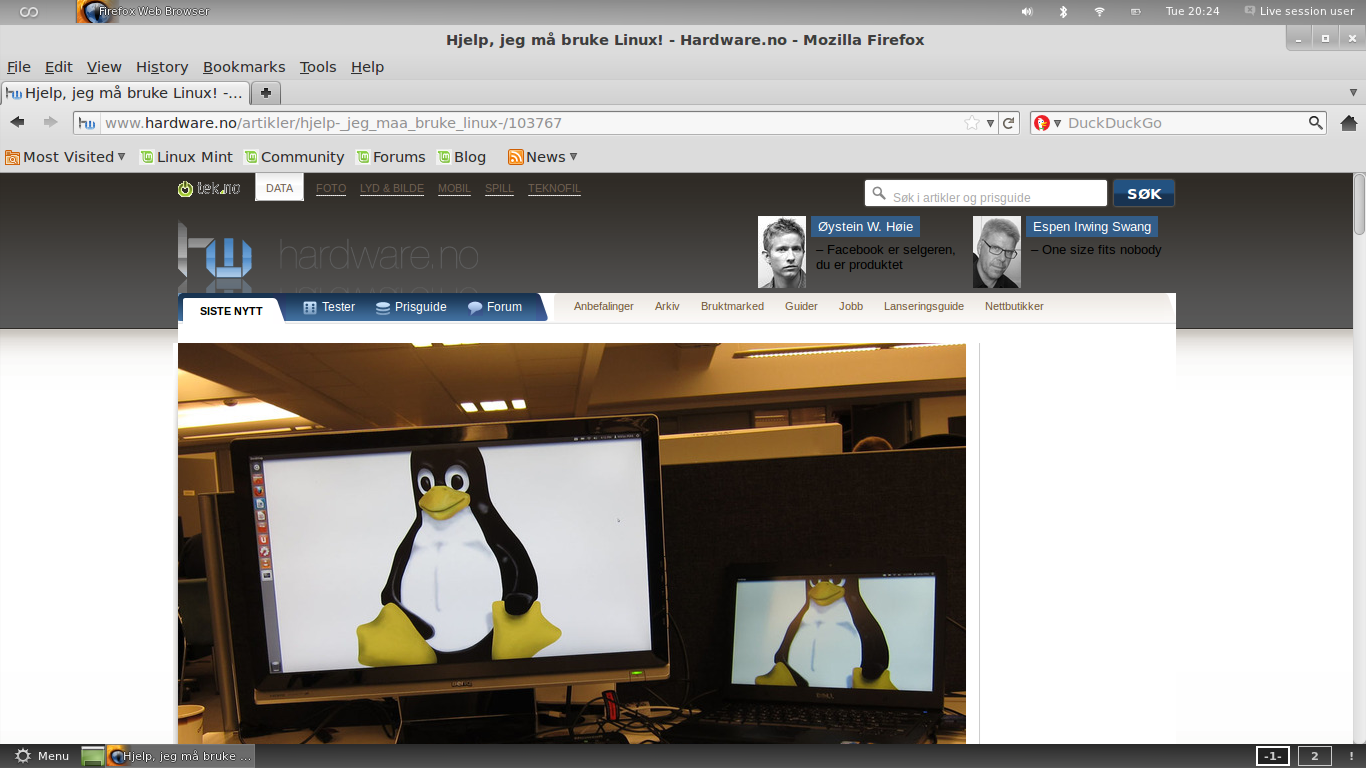Go forward with the Forward arrow
This screenshot has height=768, width=1366.
pyautogui.click(x=50, y=122)
